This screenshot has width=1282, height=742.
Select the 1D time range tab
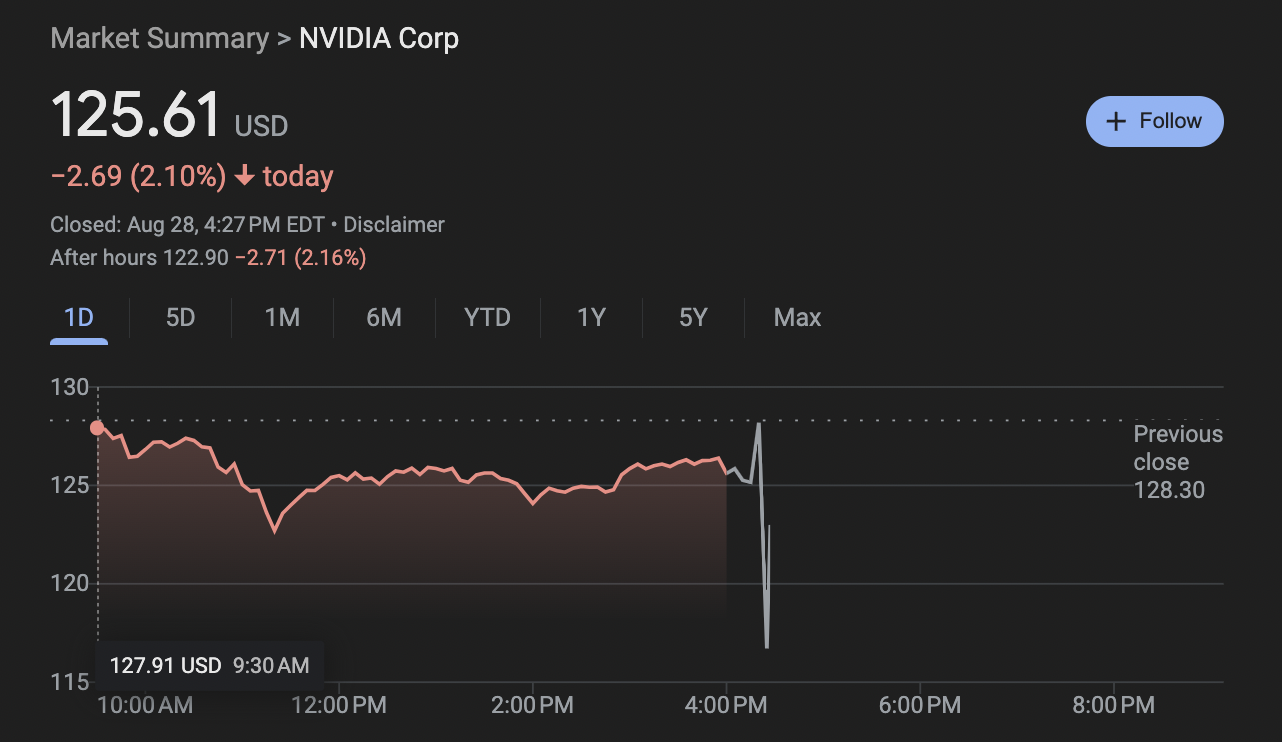click(79, 318)
